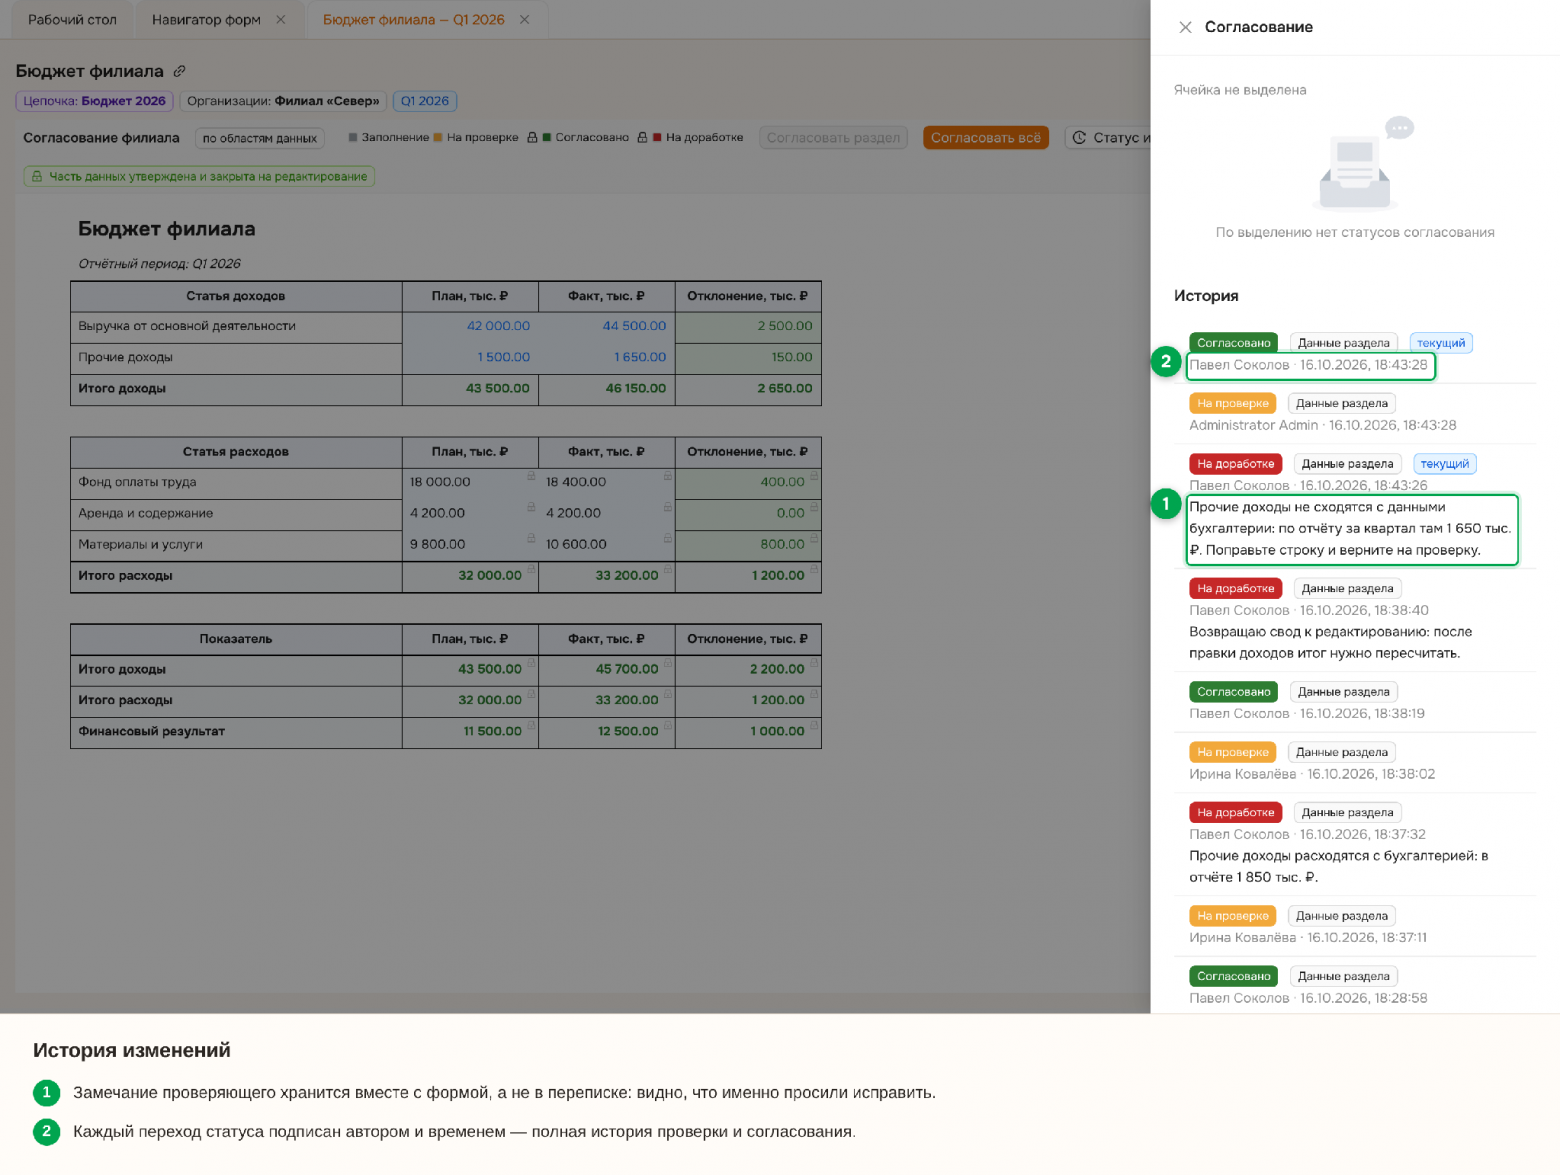This screenshot has width=1560, height=1175.
Task: Click the green Согласовано legend swatch
Action: click(x=547, y=138)
